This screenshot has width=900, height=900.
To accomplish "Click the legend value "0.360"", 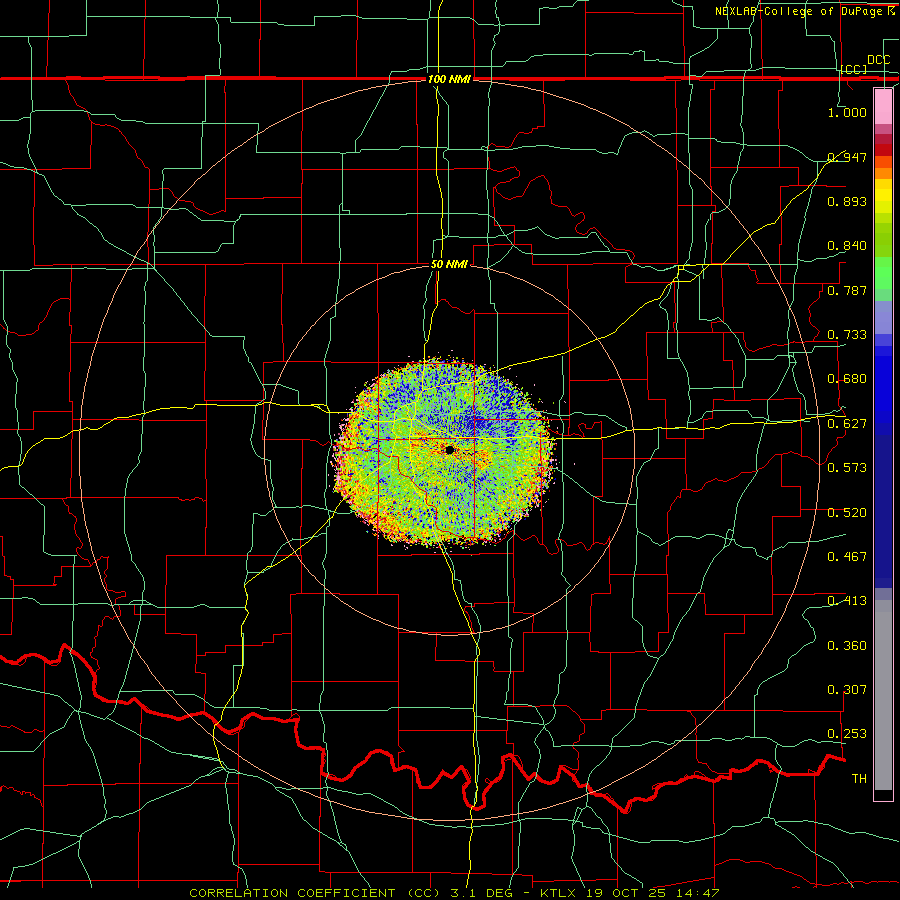I will point(847,645).
